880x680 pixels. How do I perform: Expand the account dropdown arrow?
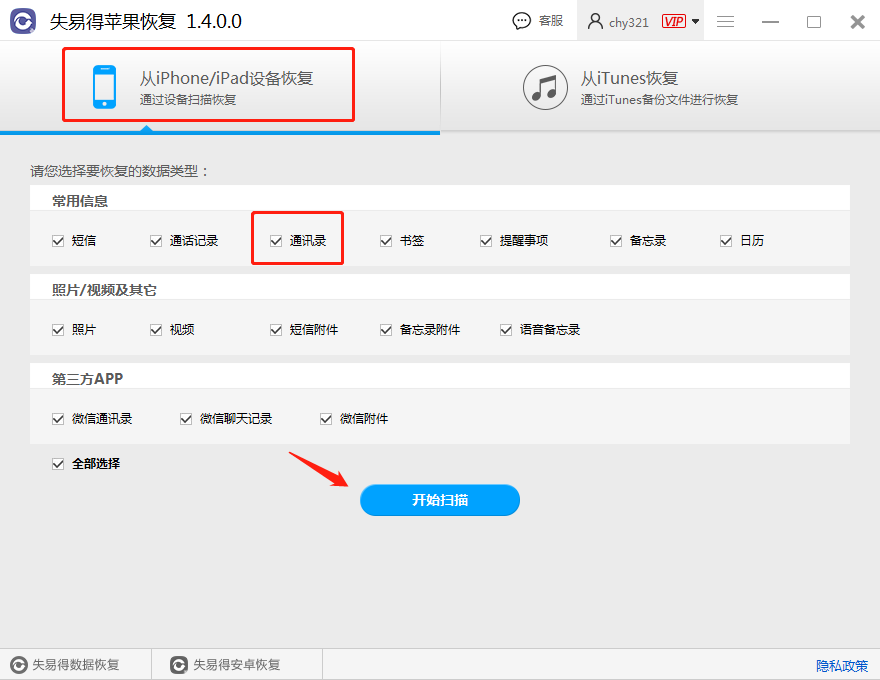(695, 21)
